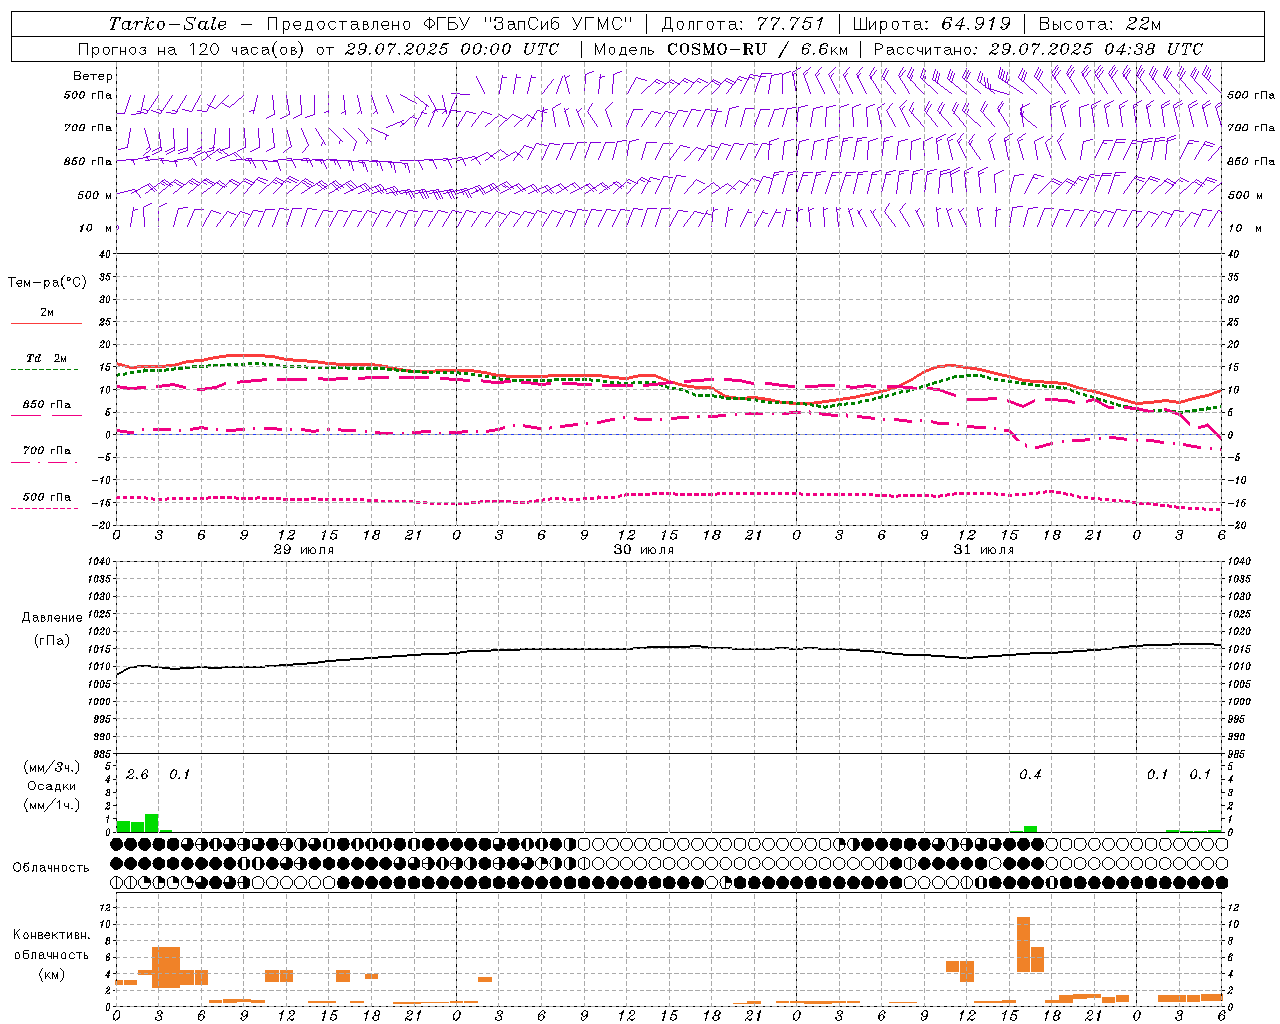1280x1024 pixels.
Task: Click the Td 2м legend entry
Action: tap(47, 358)
